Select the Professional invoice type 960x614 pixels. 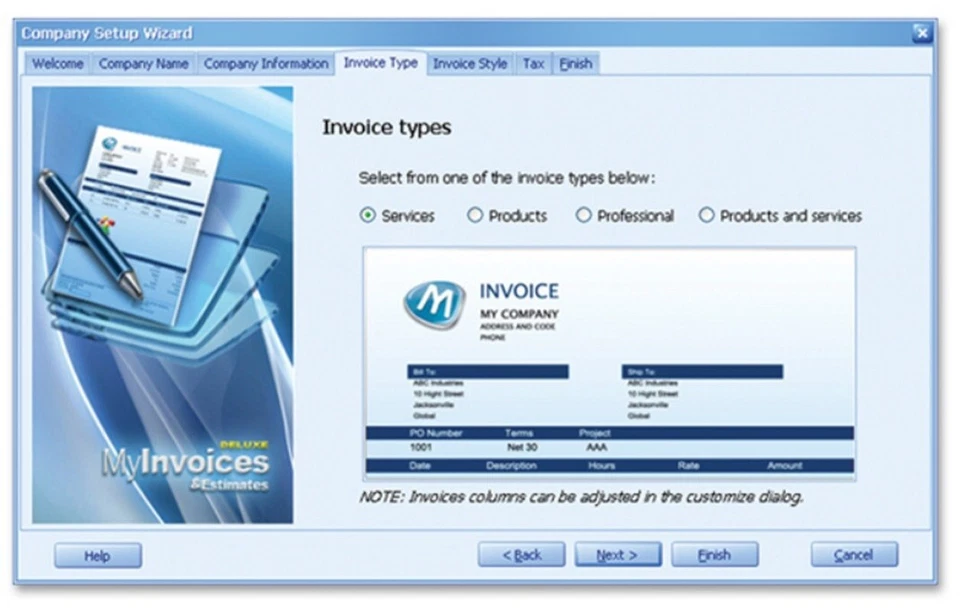pyautogui.click(x=582, y=215)
